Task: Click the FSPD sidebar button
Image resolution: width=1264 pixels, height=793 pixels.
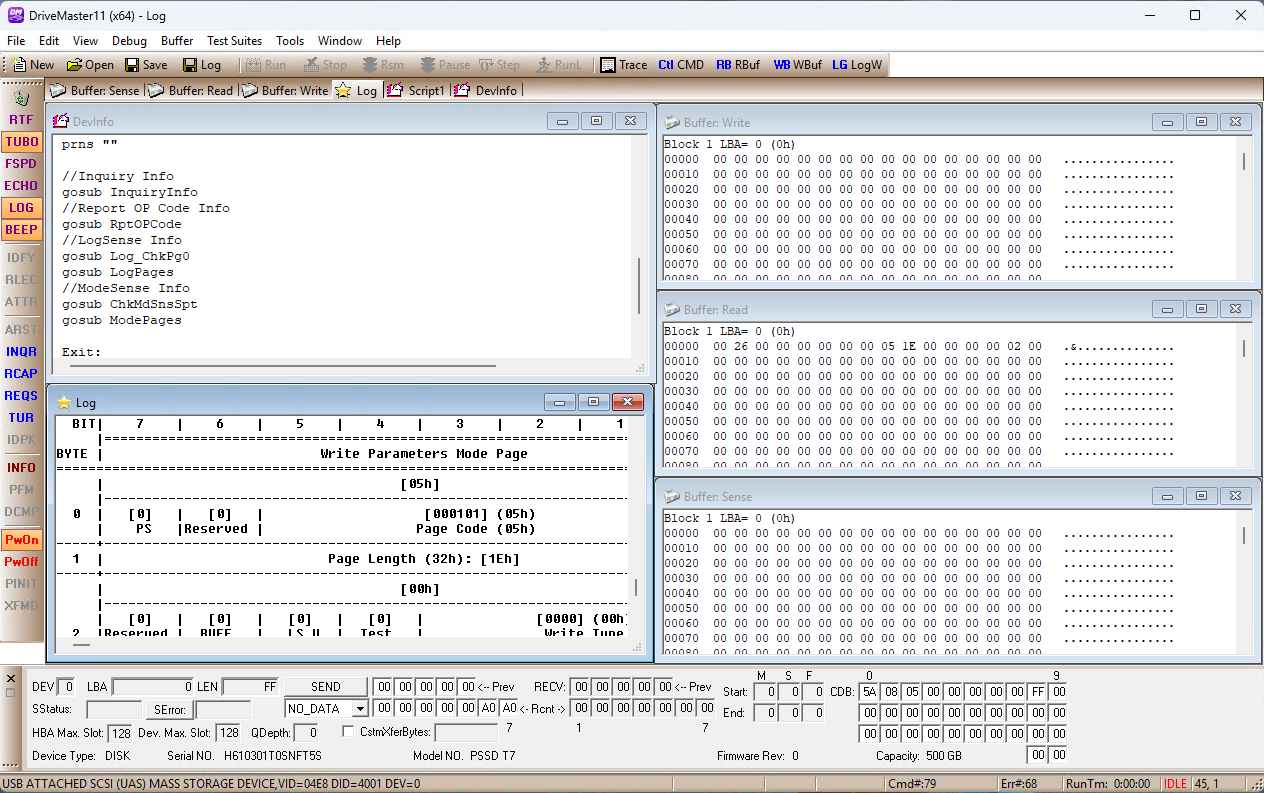Action: [x=21, y=163]
